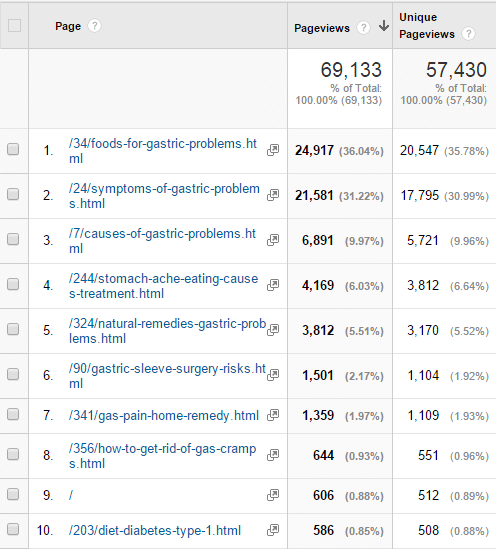Screen dimensions: 496x552
Task: Open the root "/" page link in row 9
Action: [x=71, y=495]
